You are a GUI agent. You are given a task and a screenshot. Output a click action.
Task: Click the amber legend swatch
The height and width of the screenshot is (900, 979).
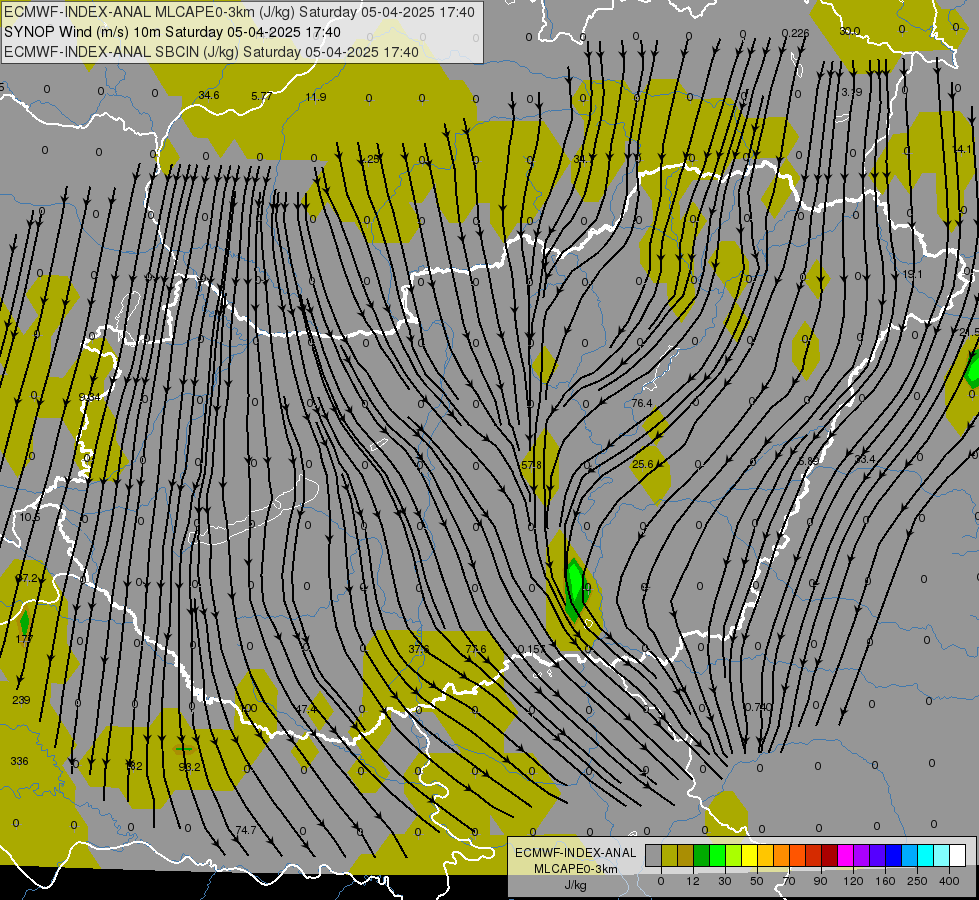tap(765, 856)
